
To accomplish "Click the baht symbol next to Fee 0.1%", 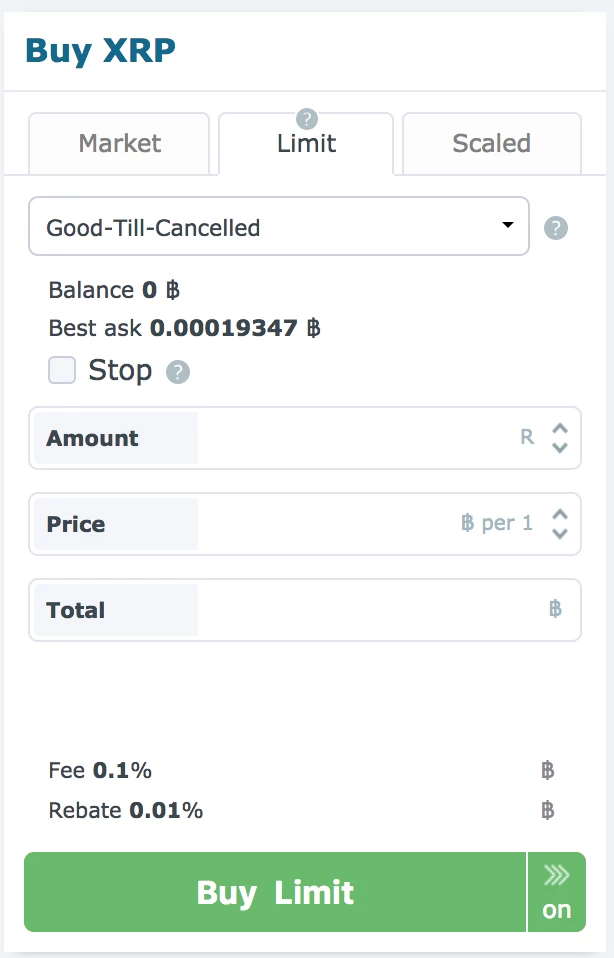I will click(x=549, y=771).
